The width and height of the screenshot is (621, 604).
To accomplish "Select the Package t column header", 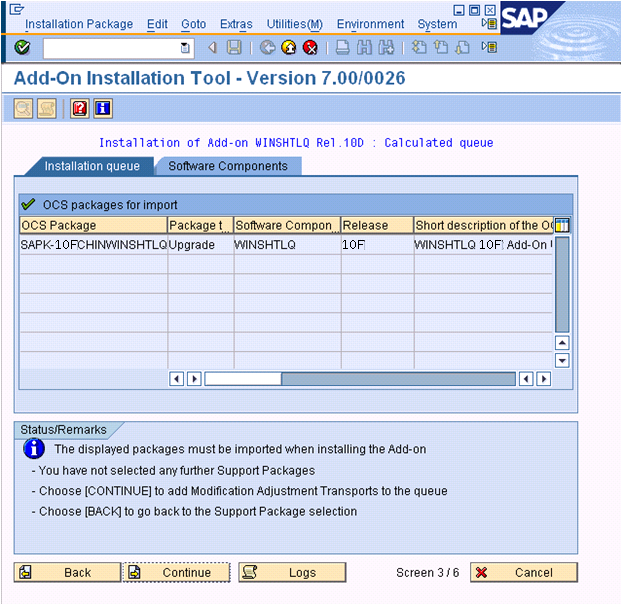I will pyautogui.click(x=200, y=225).
